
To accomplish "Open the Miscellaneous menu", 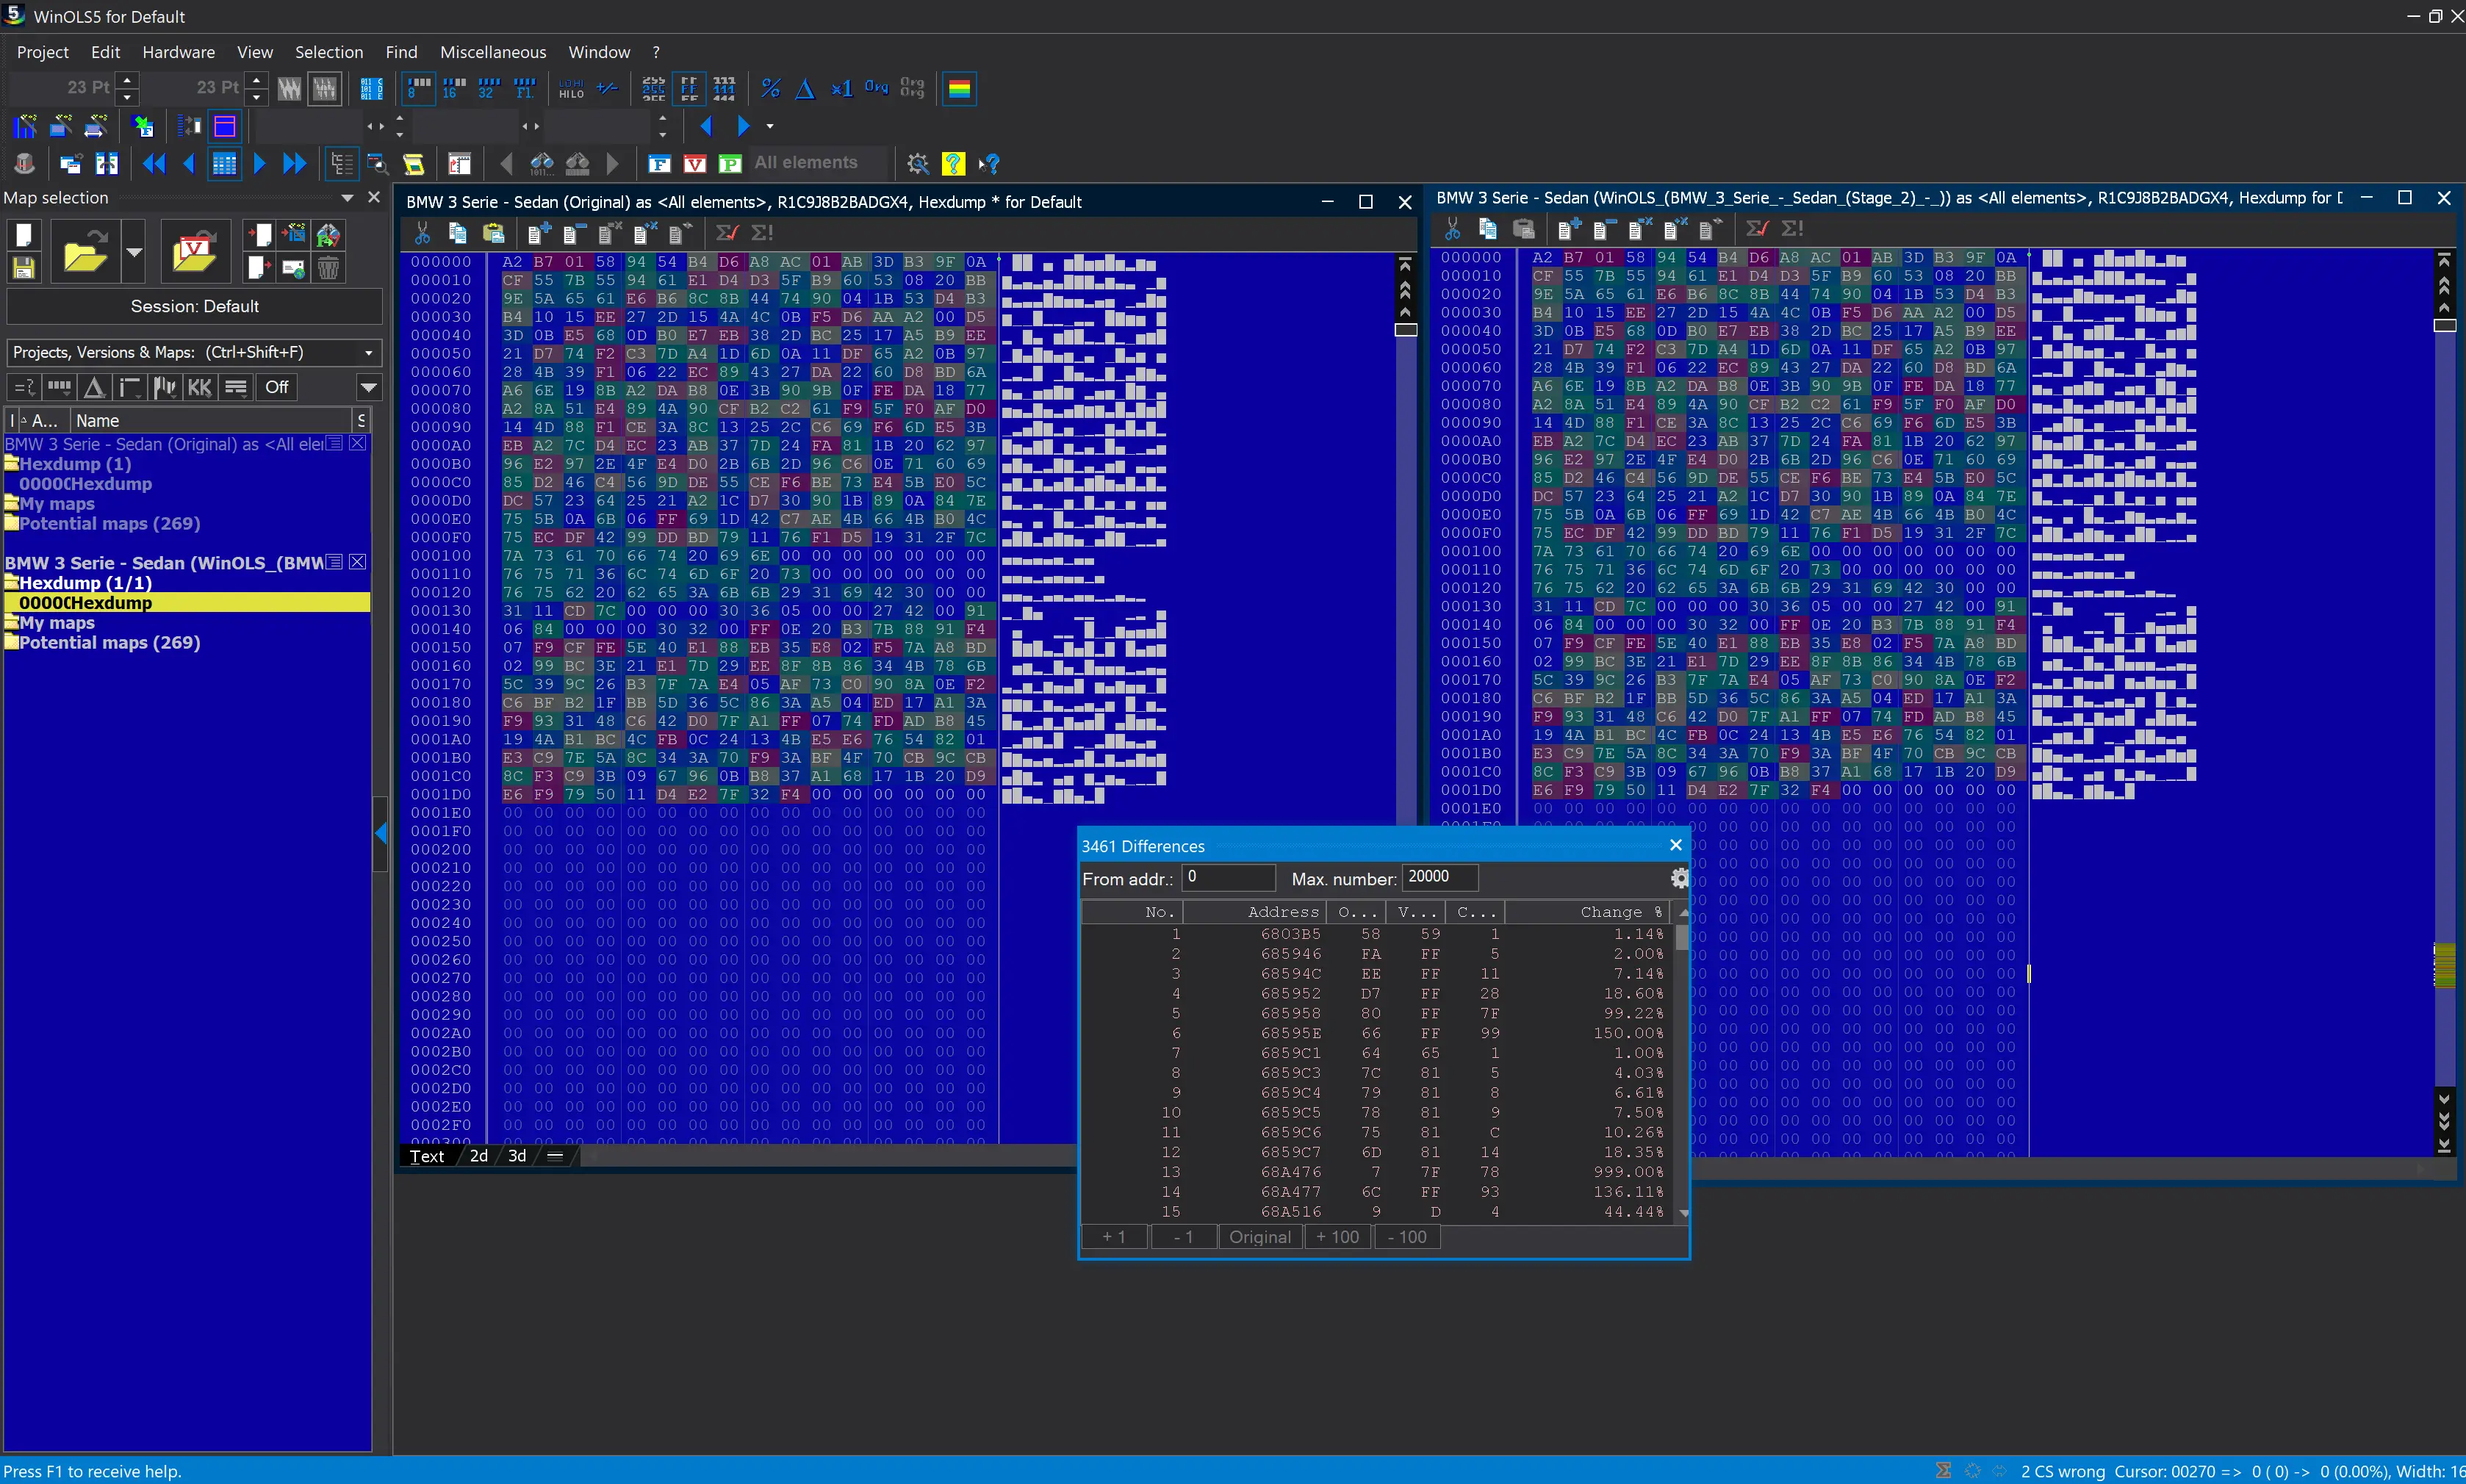I will pyautogui.click(x=491, y=52).
